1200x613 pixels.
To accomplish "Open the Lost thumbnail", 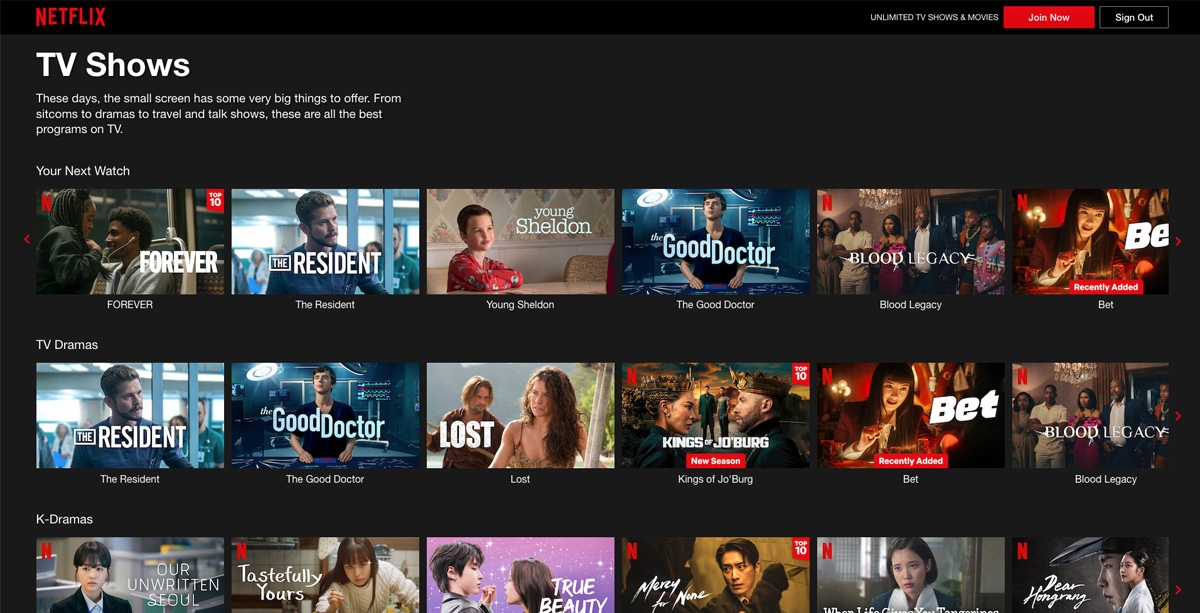I will click(x=520, y=416).
